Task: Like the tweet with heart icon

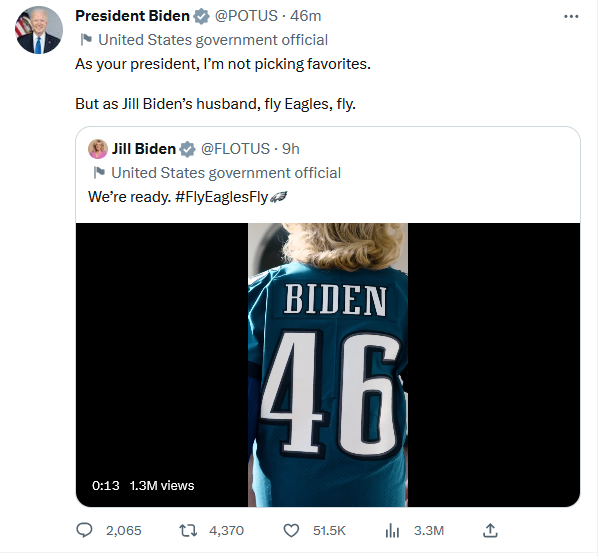Action: [x=291, y=531]
